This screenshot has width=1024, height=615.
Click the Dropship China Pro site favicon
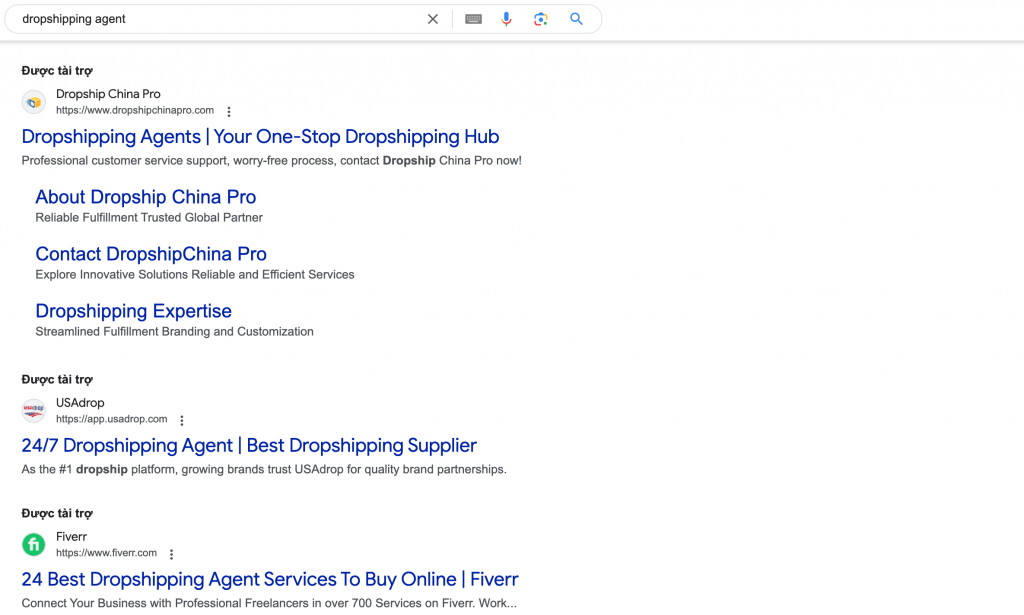(33, 101)
